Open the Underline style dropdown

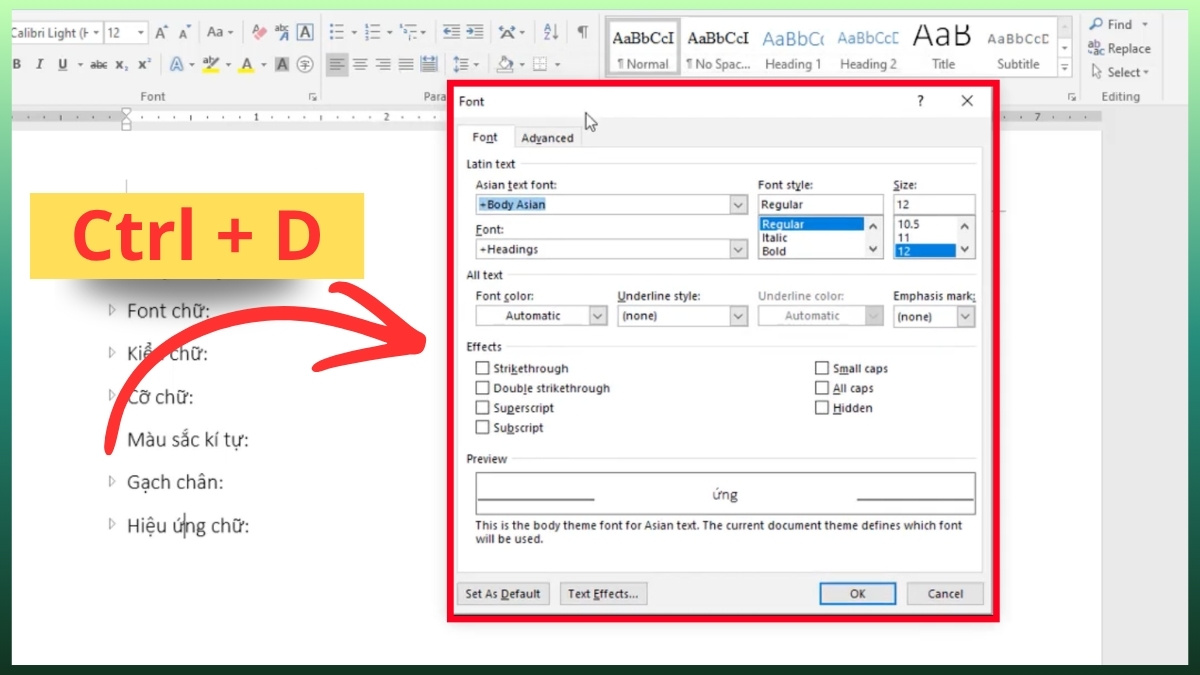pyautogui.click(x=738, y=316)
